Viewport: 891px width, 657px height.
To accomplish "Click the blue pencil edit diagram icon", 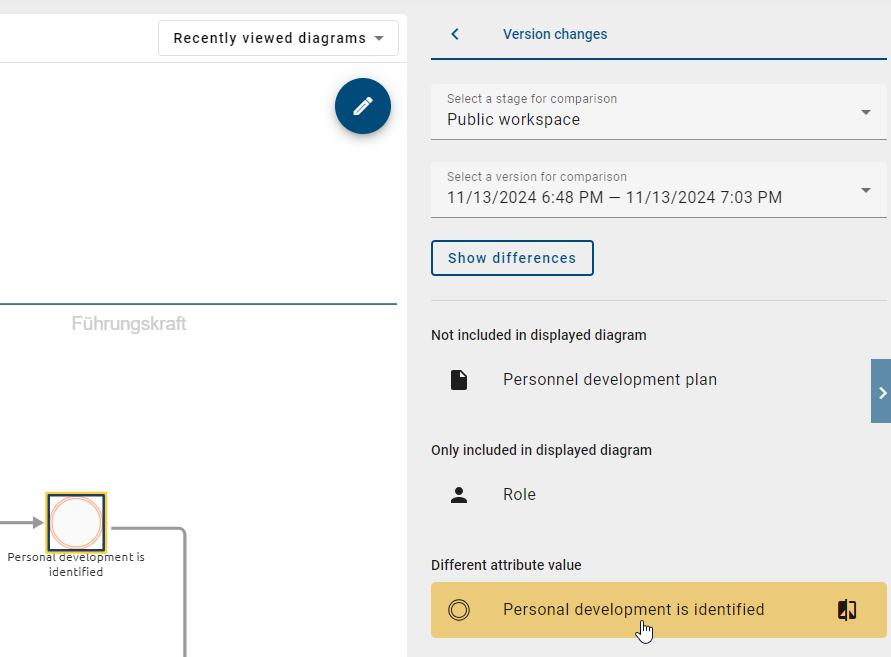I will tap(362, 106).
